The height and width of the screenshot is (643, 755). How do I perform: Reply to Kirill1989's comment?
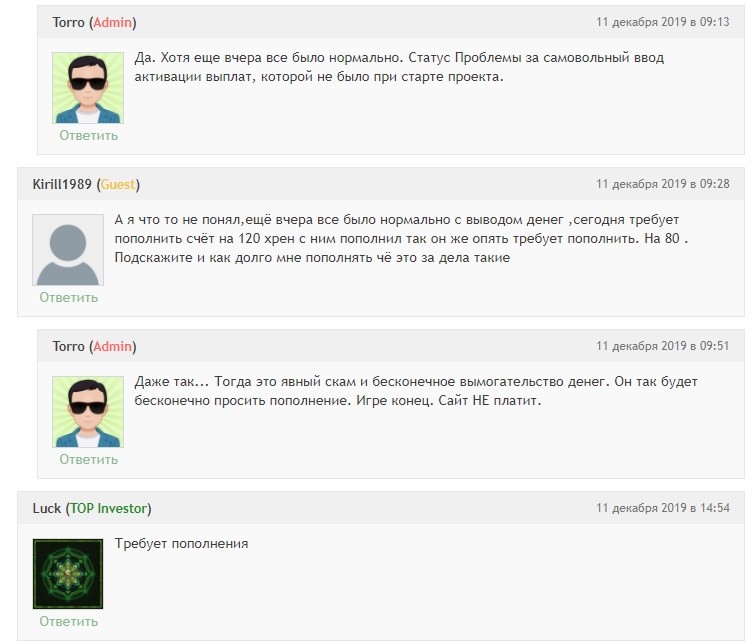(x=68, y=297)
